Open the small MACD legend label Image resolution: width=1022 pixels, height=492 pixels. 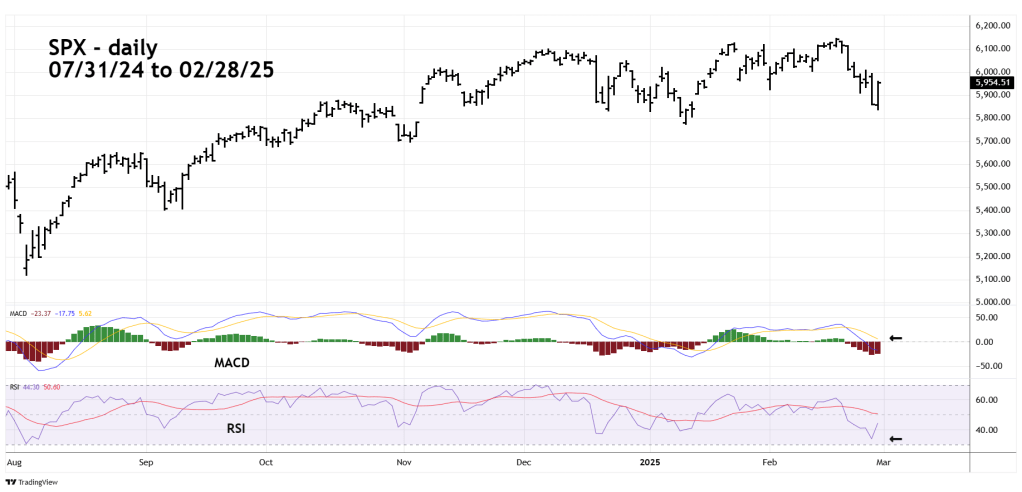pos(16,314)
